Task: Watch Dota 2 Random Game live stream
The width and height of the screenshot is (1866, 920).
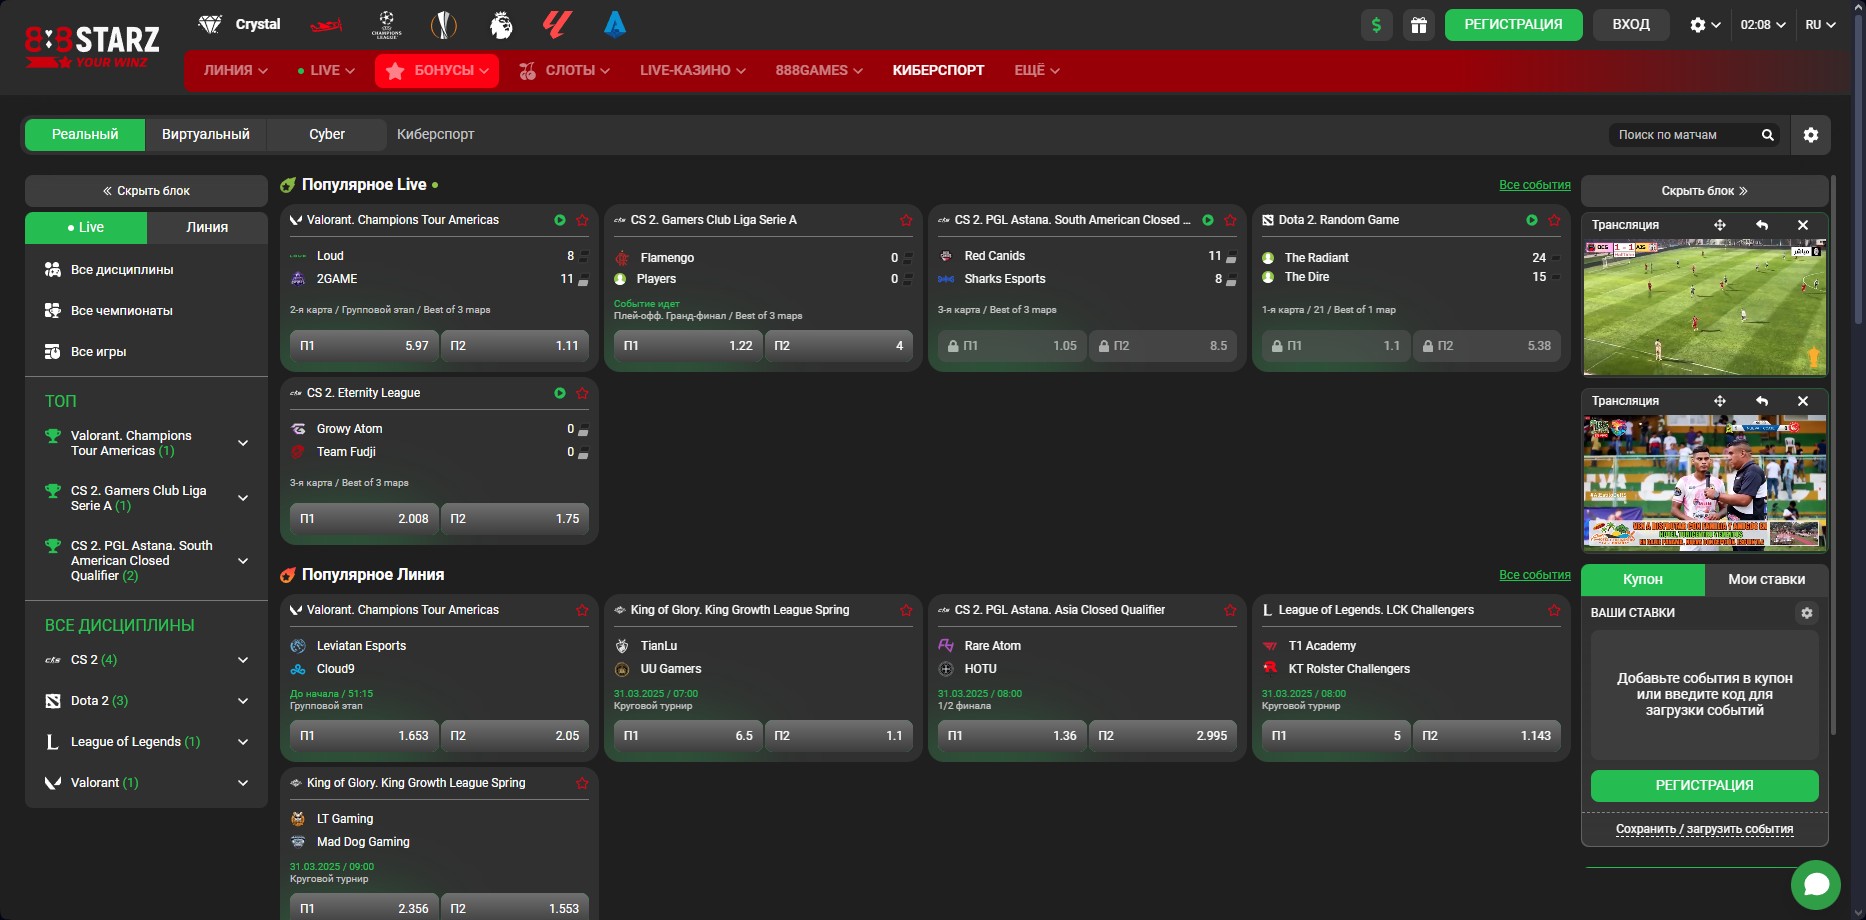Action: click(x=1532, y=220)
